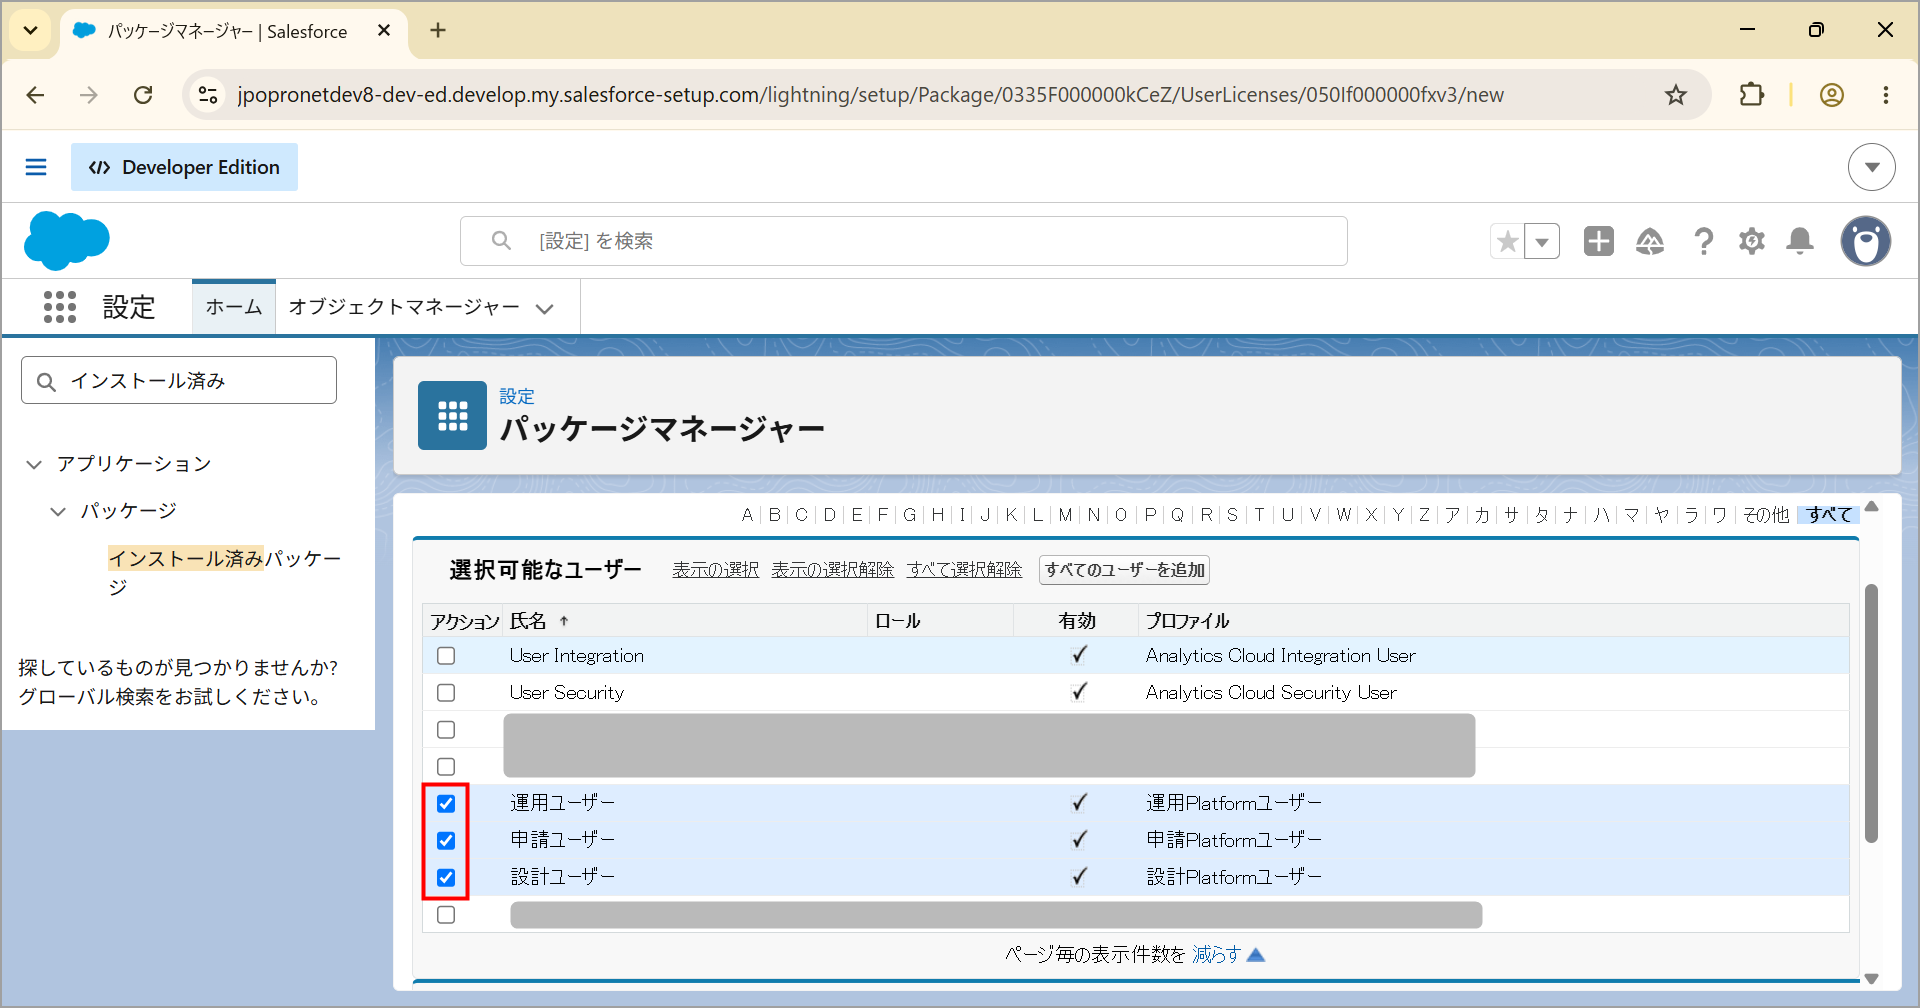Collapse the パッケージ tree node
Screen dimensions: 1920x1008
[58, 511]
